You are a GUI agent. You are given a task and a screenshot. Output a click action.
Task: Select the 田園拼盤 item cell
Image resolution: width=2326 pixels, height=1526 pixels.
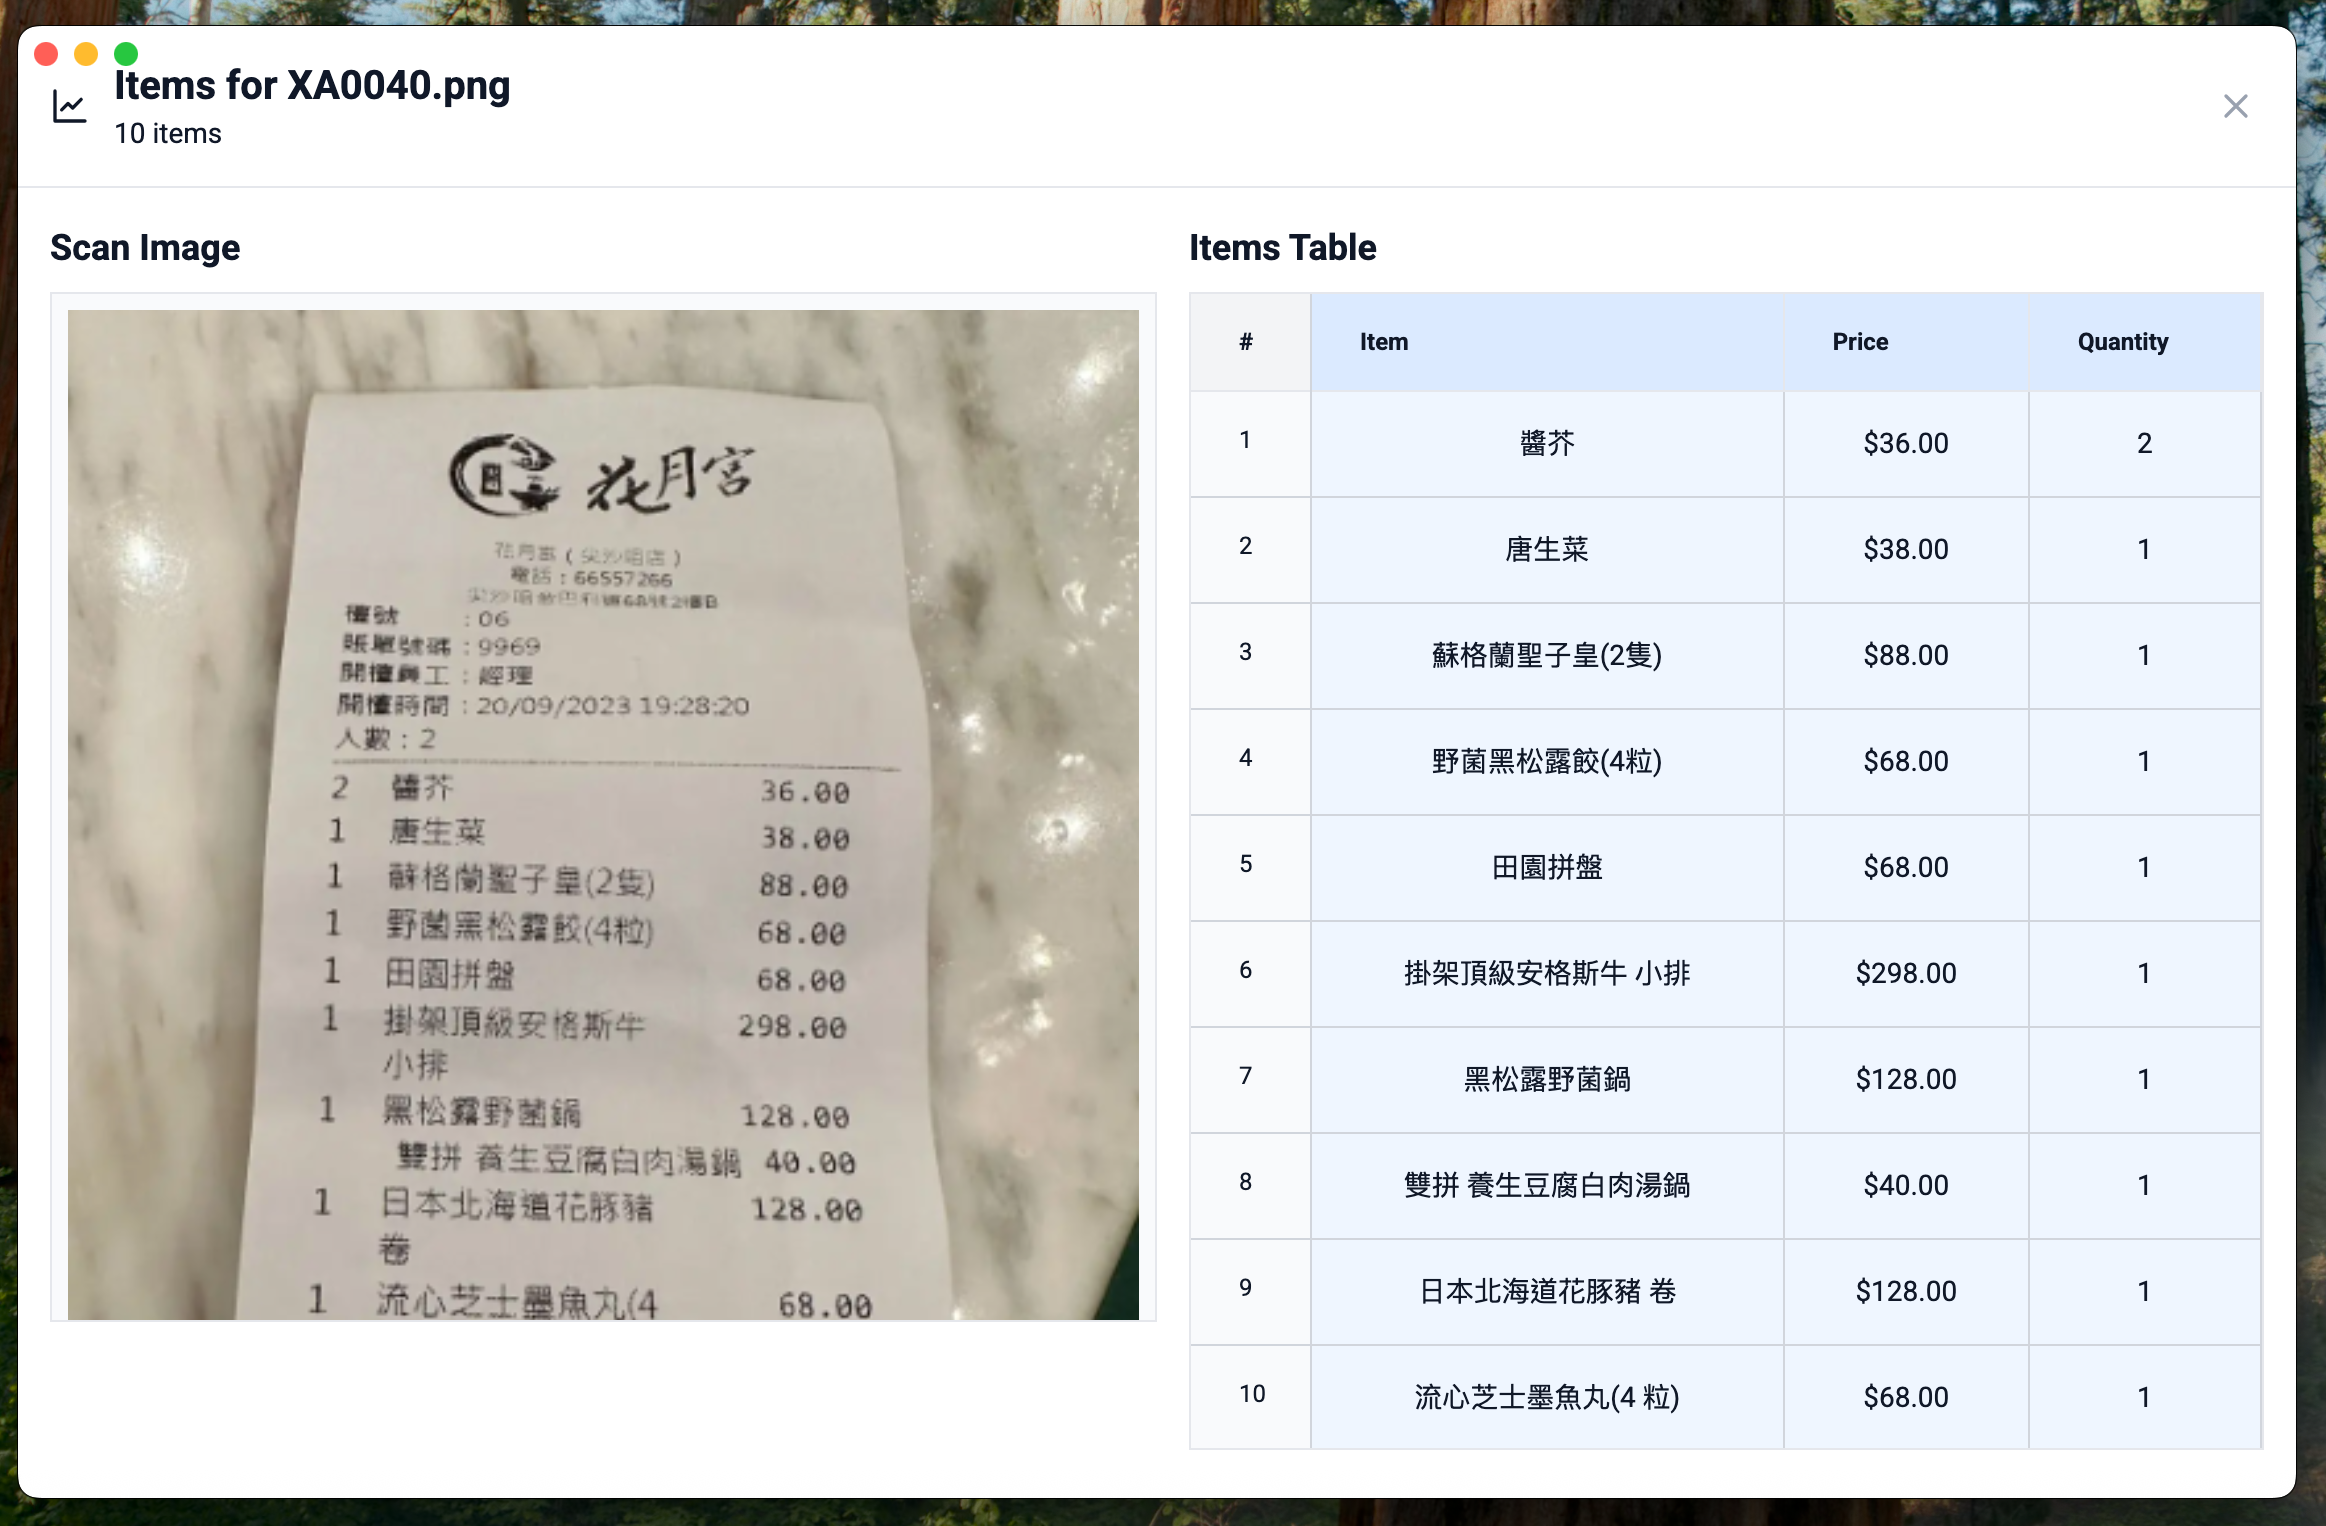click(1546, 867)
